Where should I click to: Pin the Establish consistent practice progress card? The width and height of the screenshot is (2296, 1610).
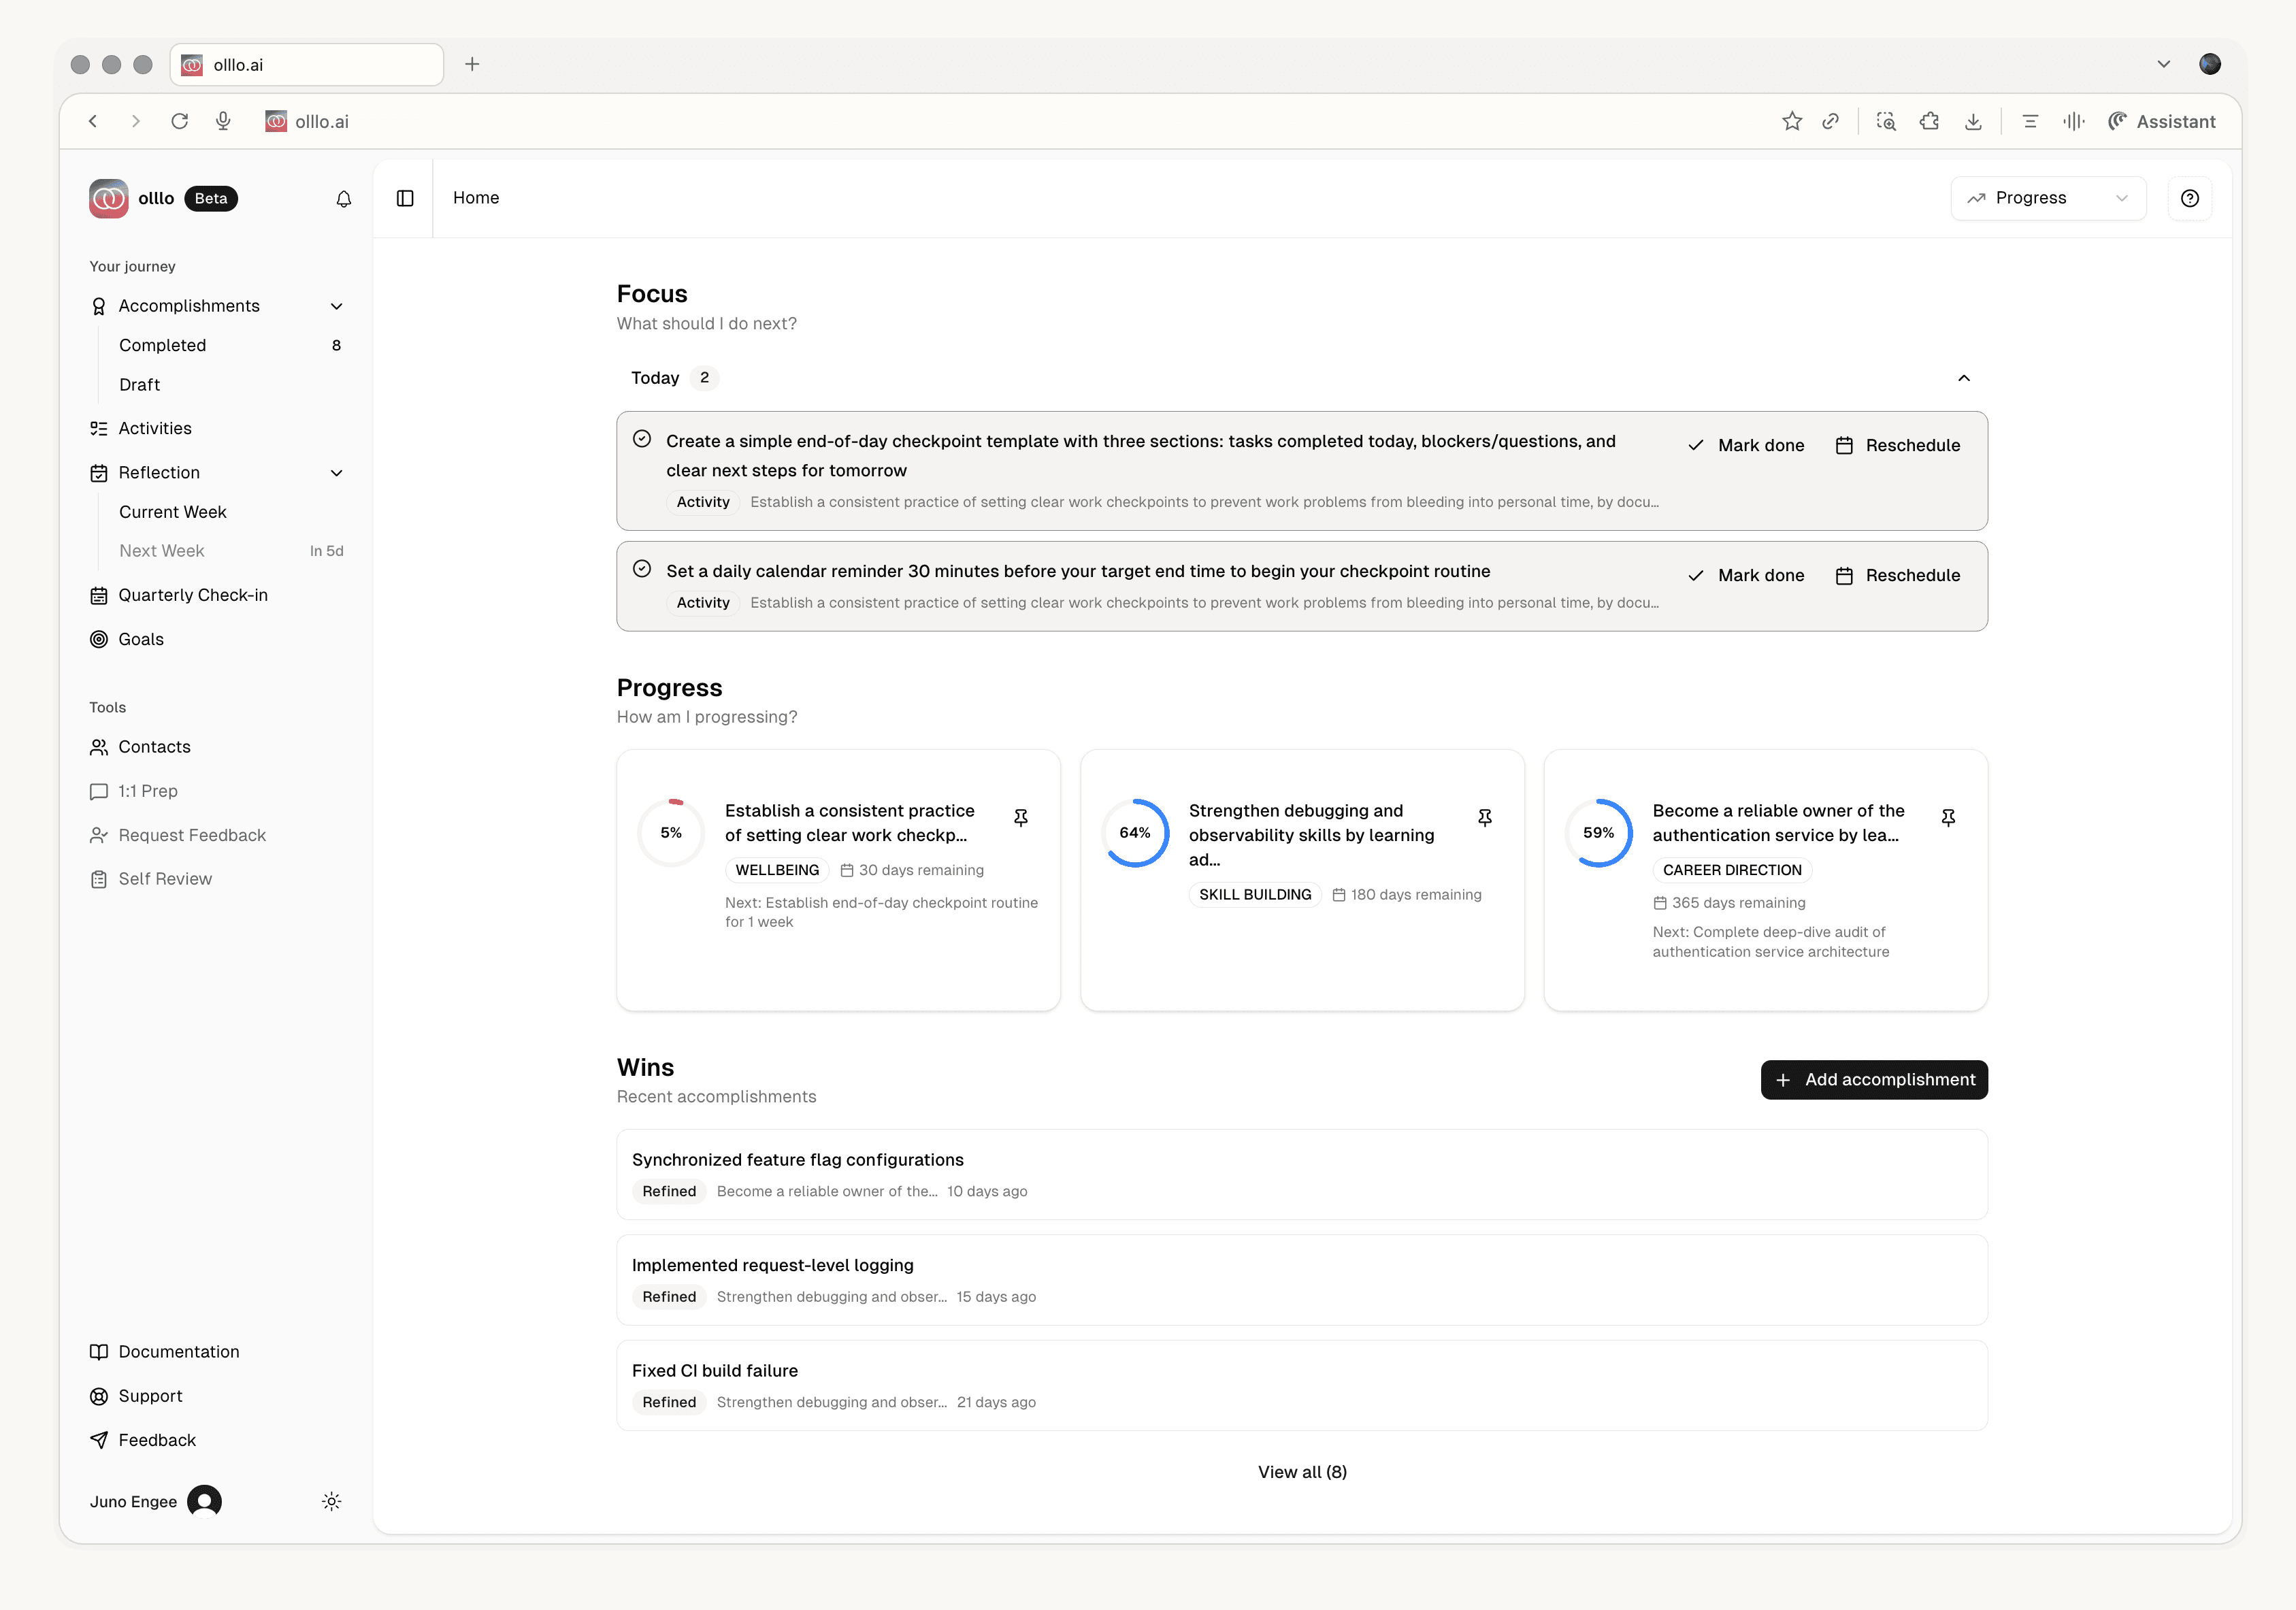point(1021,817)
